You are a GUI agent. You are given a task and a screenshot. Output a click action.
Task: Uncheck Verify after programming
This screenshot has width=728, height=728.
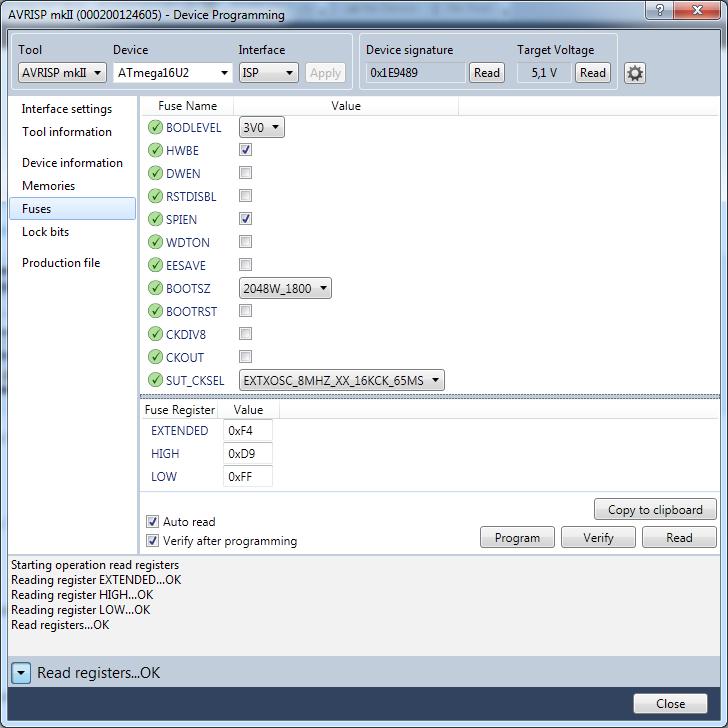click(152, 540)
